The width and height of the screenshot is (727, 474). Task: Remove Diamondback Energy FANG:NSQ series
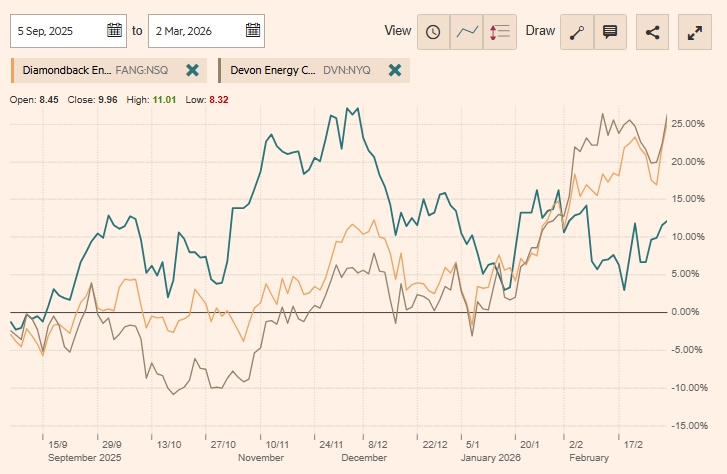(x=192, y=71)
